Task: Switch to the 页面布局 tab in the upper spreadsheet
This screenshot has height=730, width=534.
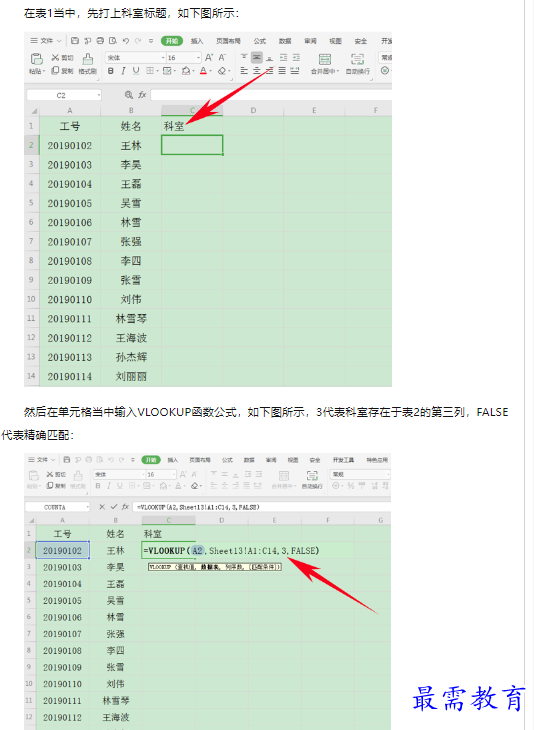Action: click(228, 41)
